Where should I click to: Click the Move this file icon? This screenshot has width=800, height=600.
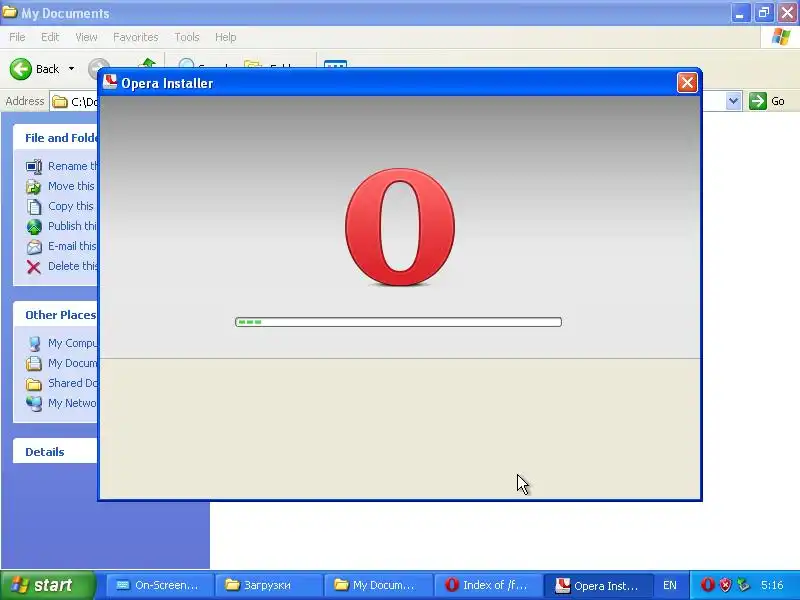click(34, 187)
